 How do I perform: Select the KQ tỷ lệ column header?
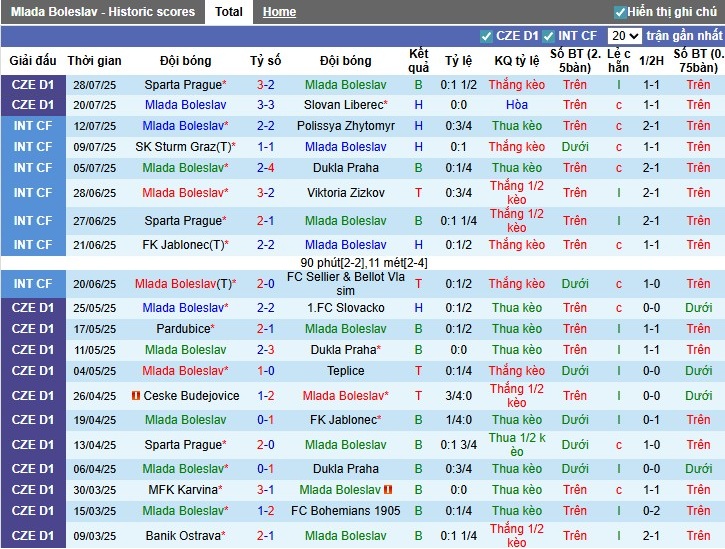tap(517, 61)
